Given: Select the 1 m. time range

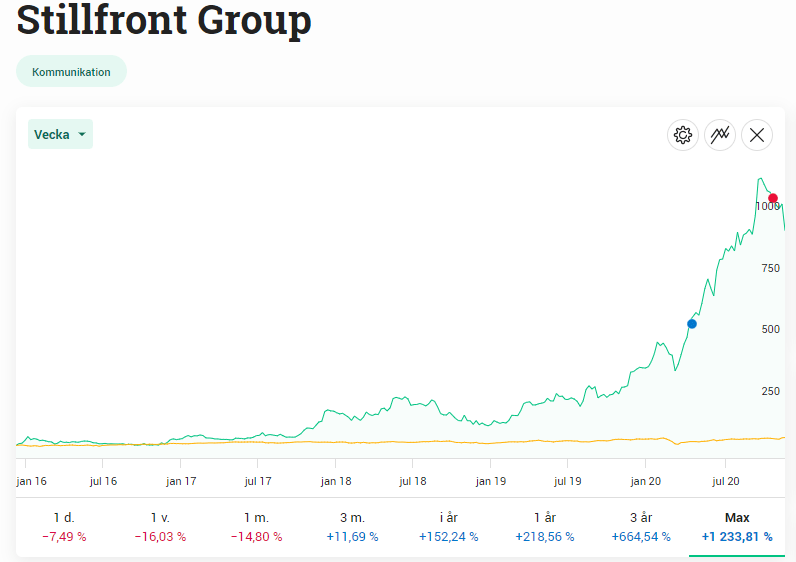Looking at the screenshot, I should coord(257,527).
